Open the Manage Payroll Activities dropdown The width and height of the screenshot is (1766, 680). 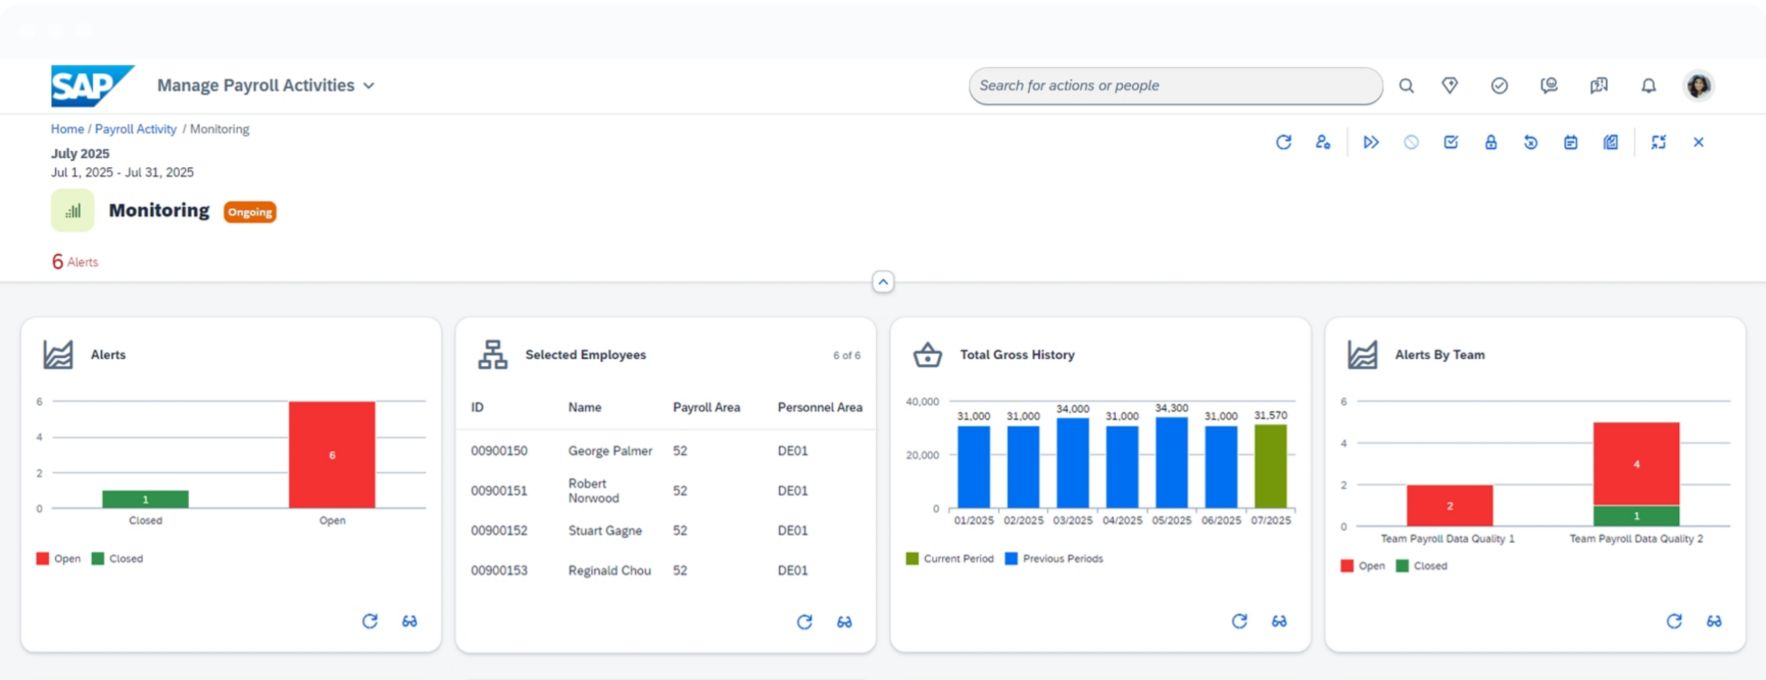click(265, 86)
